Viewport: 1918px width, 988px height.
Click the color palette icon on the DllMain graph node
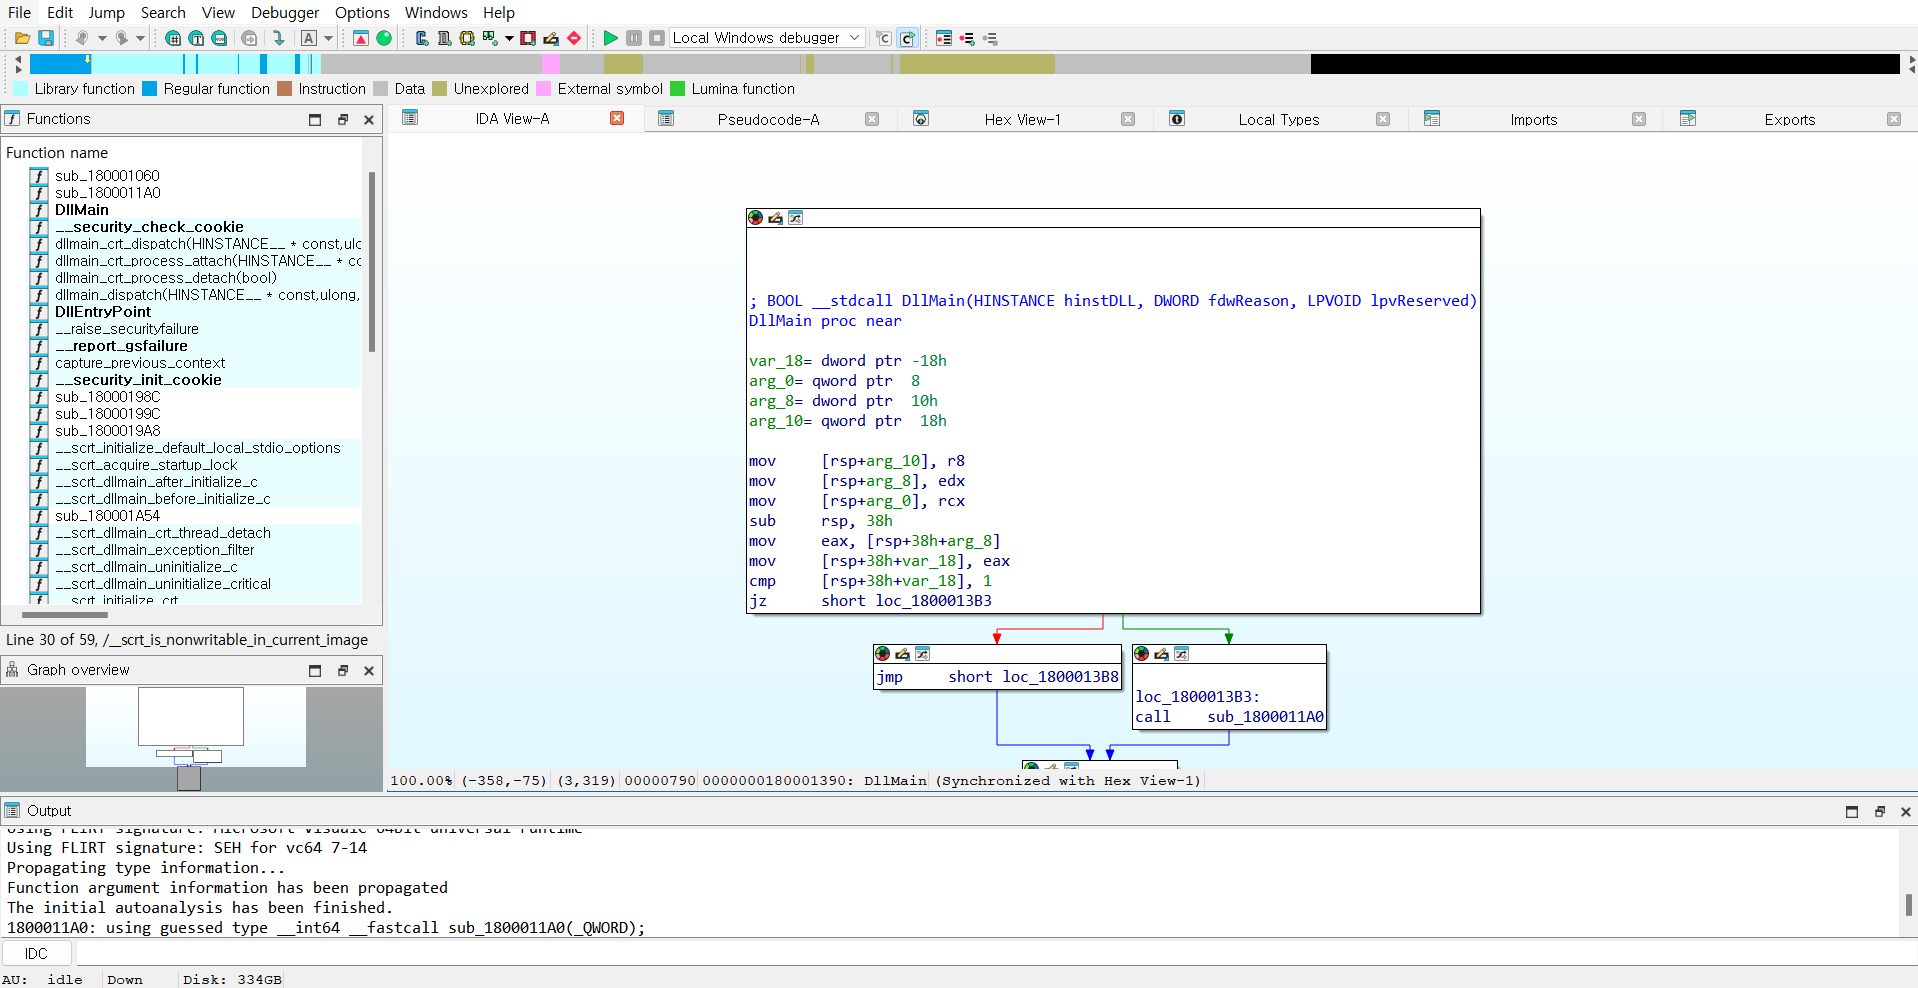coord(756,218)
